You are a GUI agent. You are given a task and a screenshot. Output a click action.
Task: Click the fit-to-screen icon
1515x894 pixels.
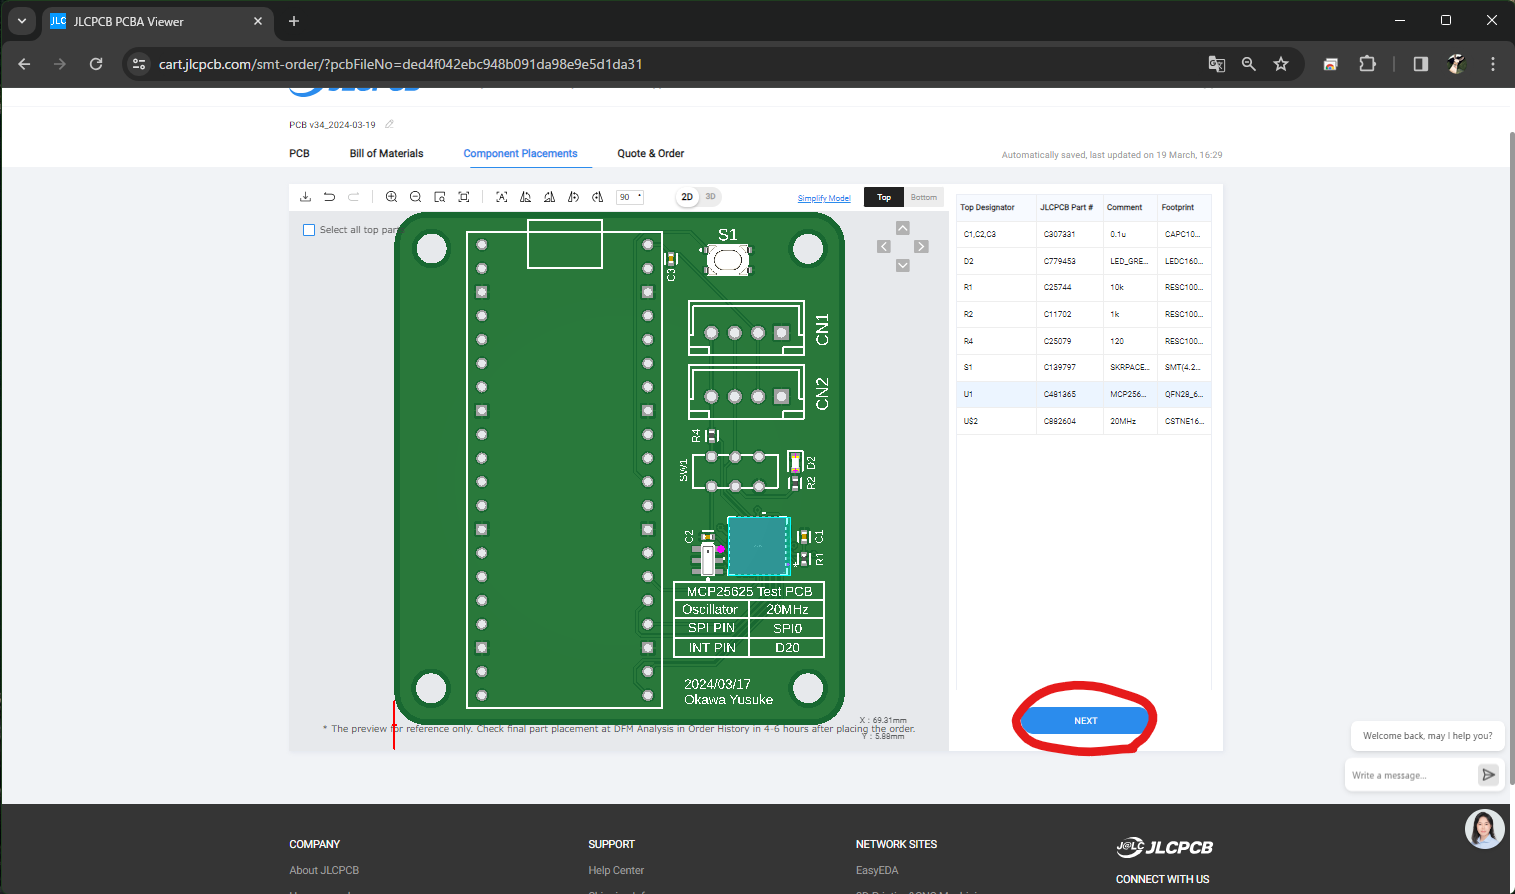click(x=463, y=196)
